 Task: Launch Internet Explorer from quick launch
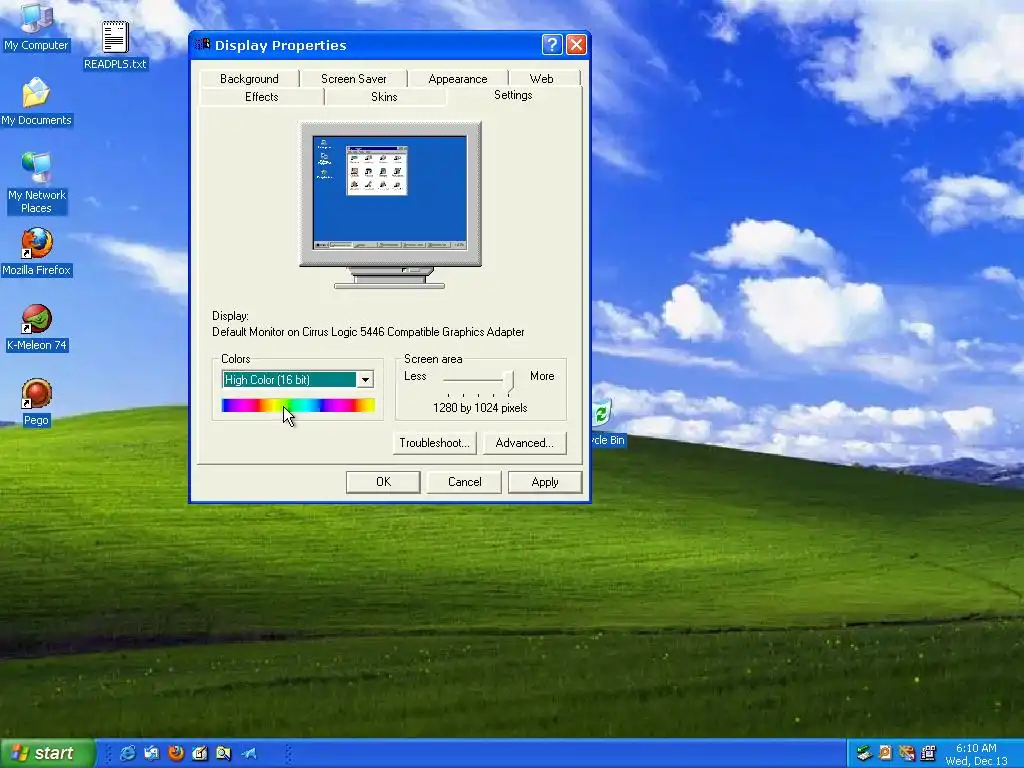127,753
